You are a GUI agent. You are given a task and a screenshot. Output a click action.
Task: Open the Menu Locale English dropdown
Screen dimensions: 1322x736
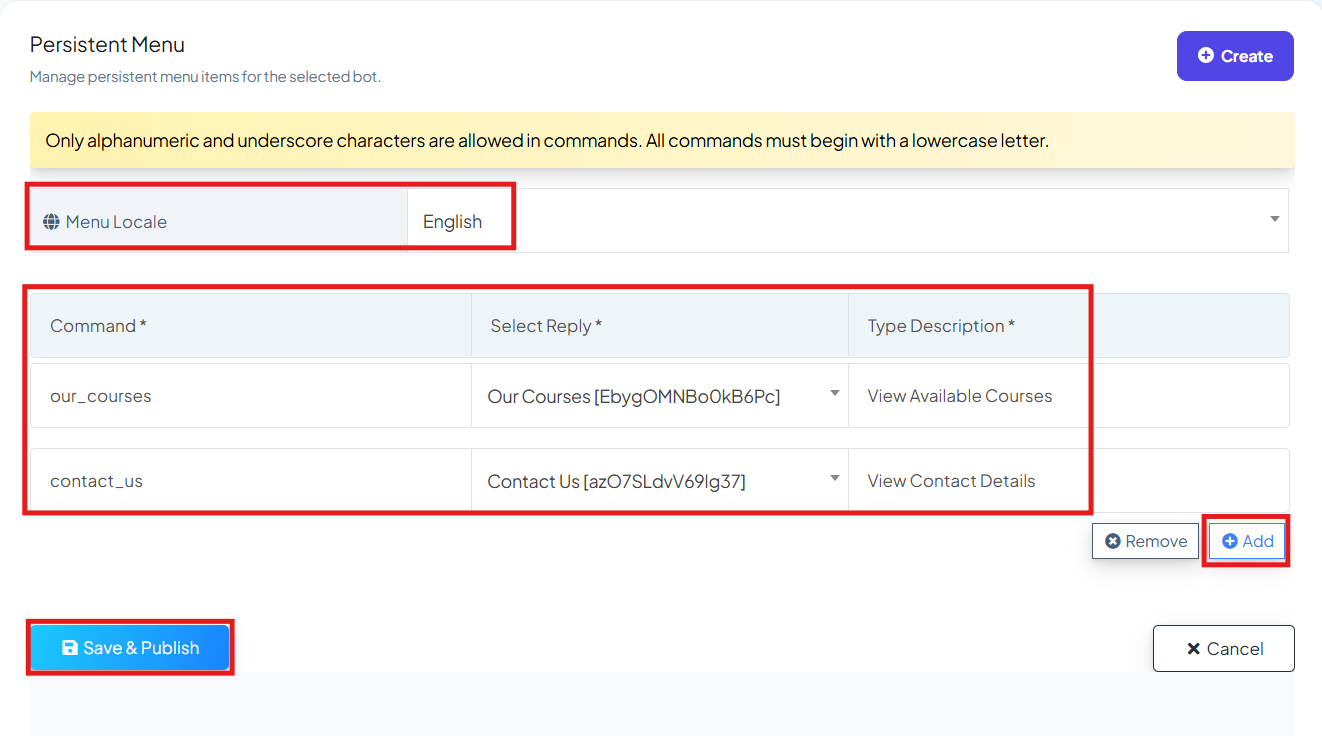(x=848, y=221)
